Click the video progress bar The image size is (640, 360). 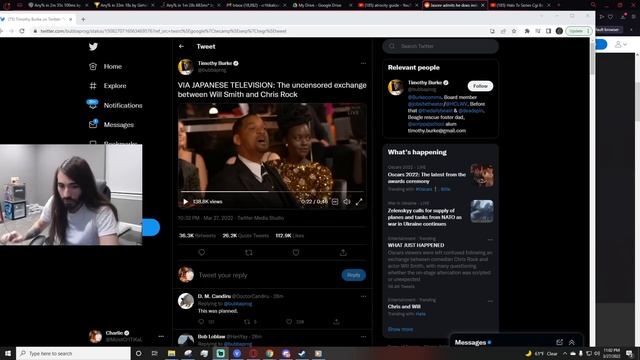[x=272, y=191]
